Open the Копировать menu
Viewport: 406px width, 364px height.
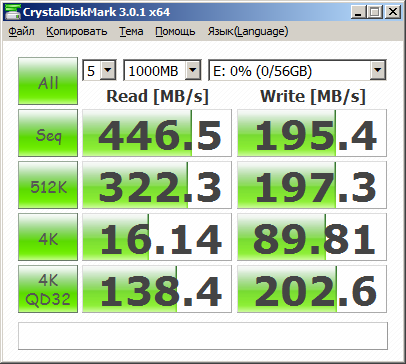tap(77, 31)
